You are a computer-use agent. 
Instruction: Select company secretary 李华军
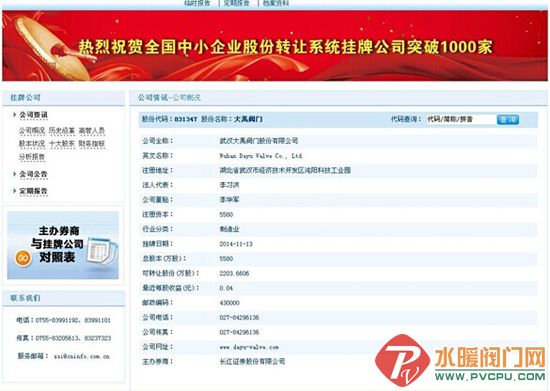229,200
